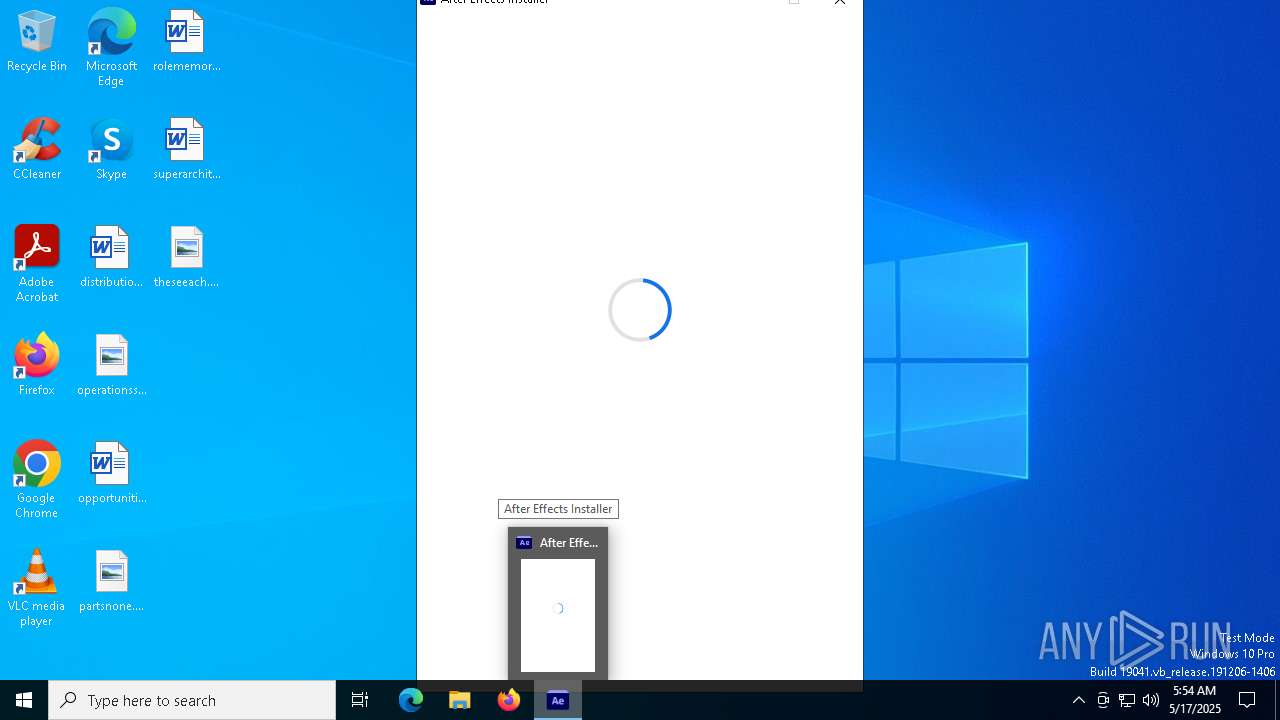Click the security tray icon beside network
1280x720 pixels.
tap(1103, 700)
